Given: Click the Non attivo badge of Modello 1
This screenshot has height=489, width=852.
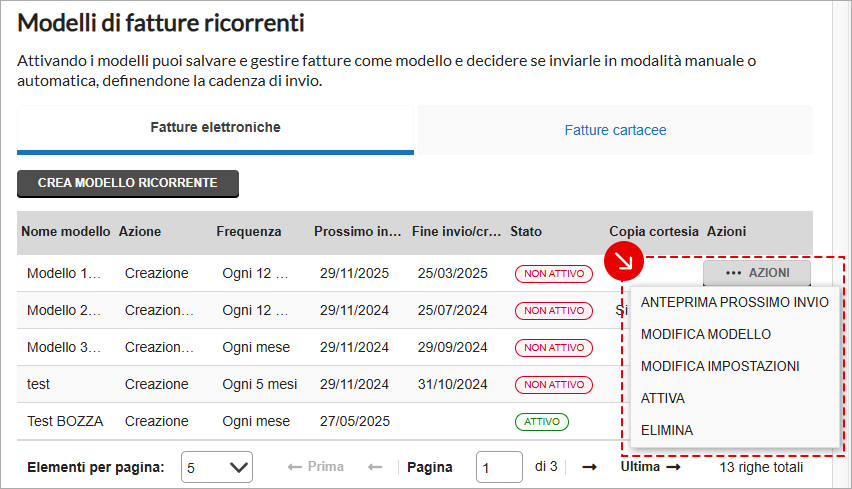Looking at the screenshot, I should [x=554, y=274].
